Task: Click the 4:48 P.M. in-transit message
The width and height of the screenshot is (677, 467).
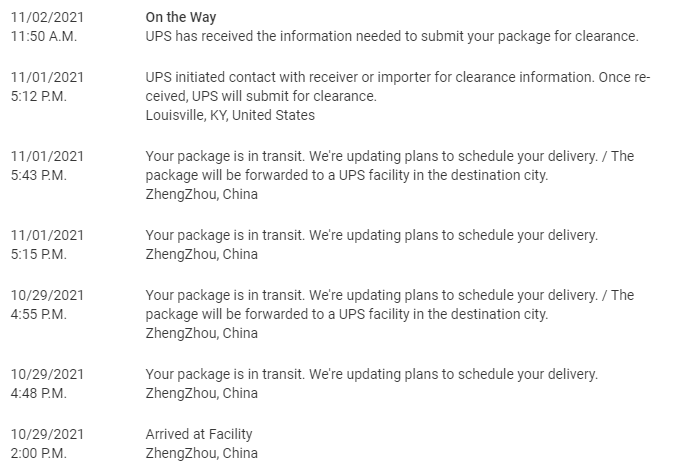Action: 372,374
